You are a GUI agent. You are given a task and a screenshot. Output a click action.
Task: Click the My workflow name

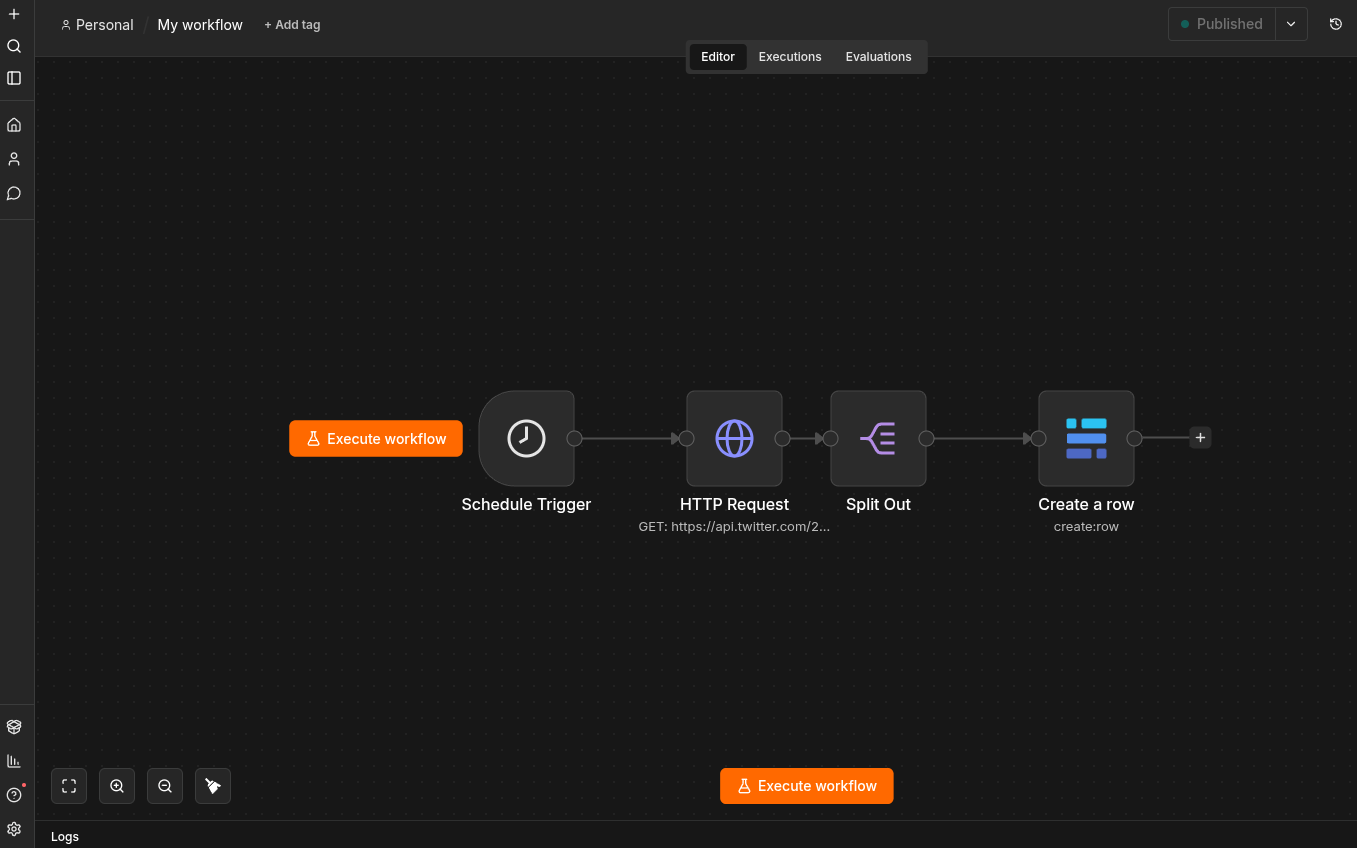point(200,25)
